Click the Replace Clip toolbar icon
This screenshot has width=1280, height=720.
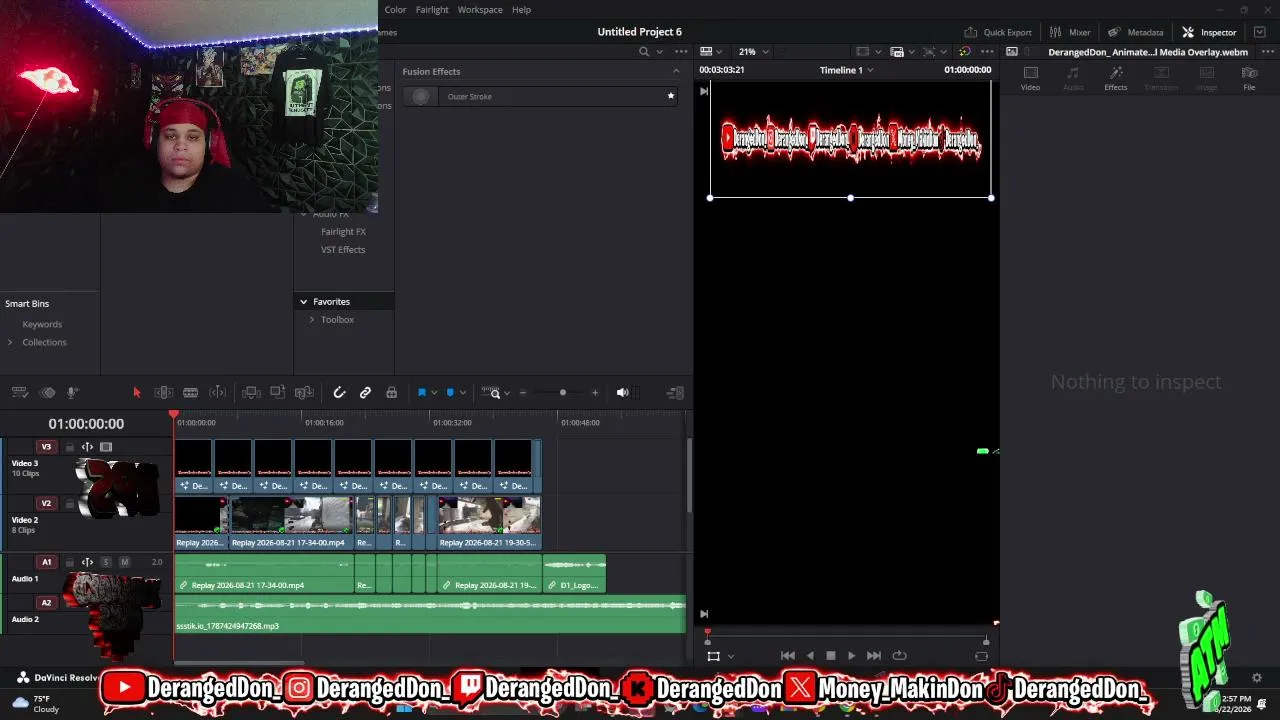pyautogui.click(x=304, y=393)
